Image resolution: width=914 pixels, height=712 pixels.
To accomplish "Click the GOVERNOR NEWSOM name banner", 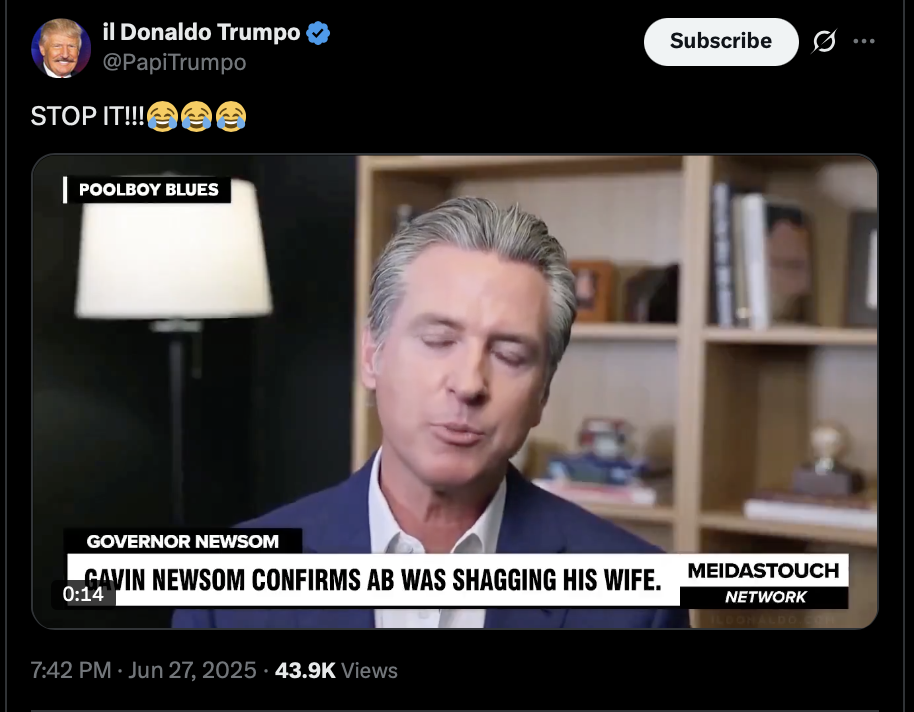I will coord(182,541).
